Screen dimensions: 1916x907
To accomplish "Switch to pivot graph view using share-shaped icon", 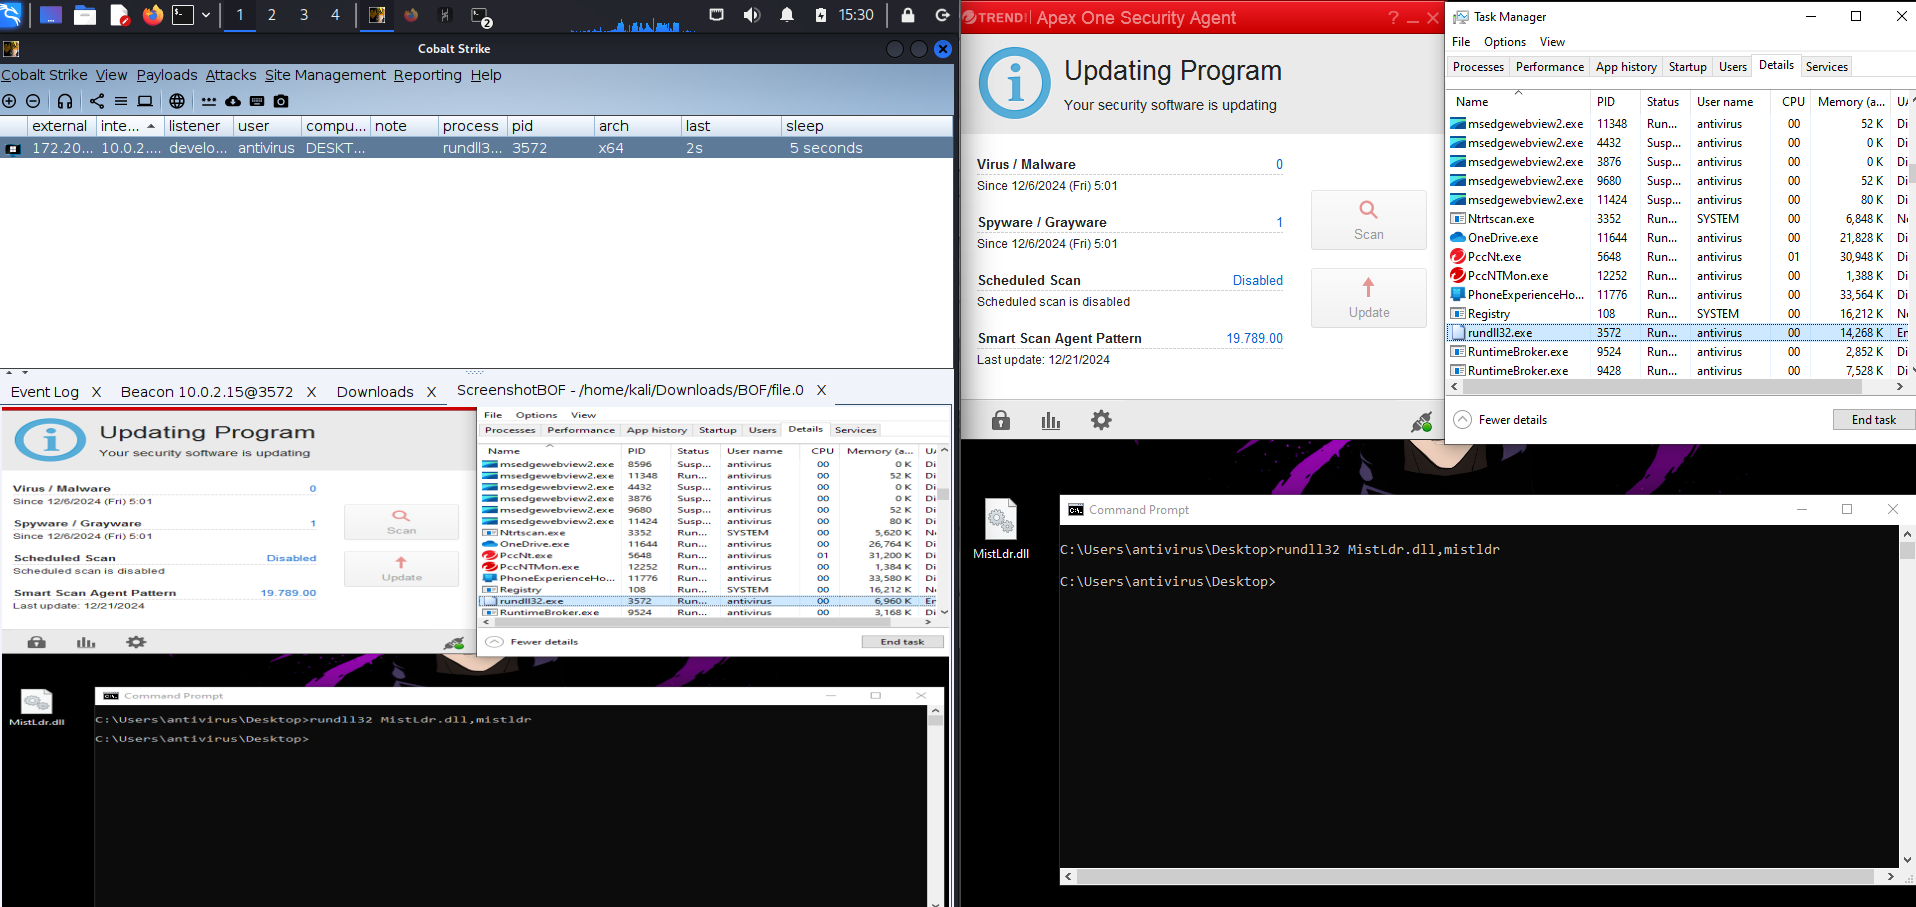I will coord(97,101).
